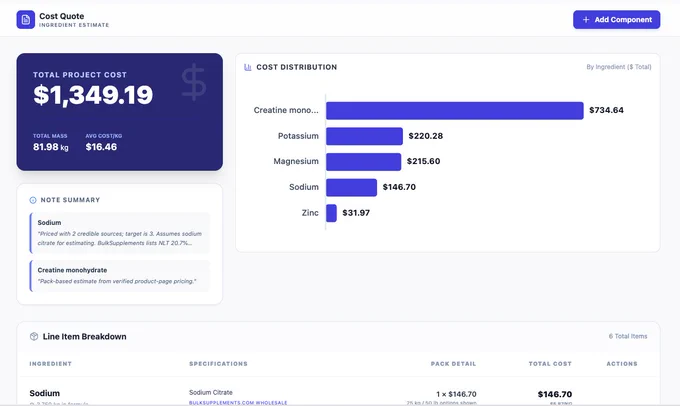The width and height of the screenshot is (680, 406).
Task: Click the 6 Total Items label
Action: [628, 336]
